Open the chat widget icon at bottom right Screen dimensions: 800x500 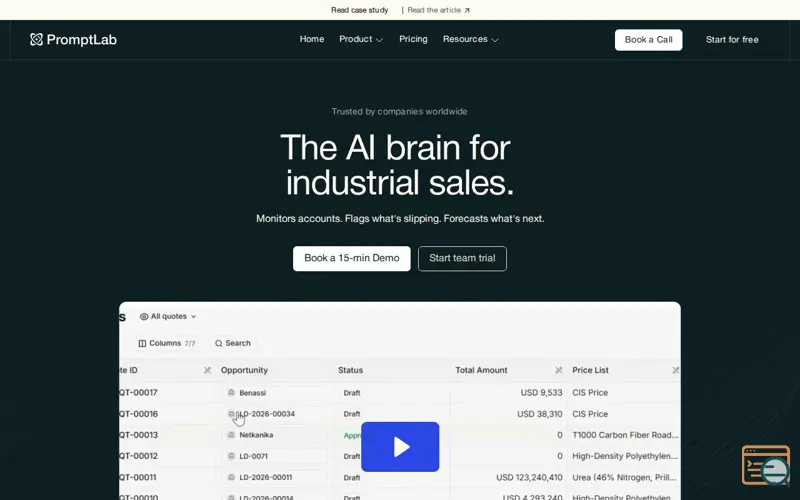(x=766, y=465)
